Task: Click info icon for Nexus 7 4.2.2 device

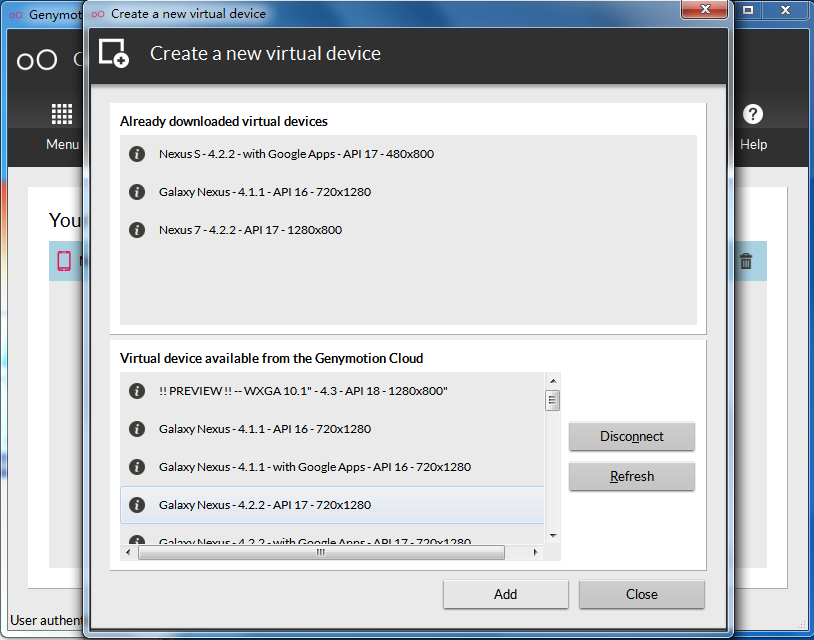Action: (137, 230)
